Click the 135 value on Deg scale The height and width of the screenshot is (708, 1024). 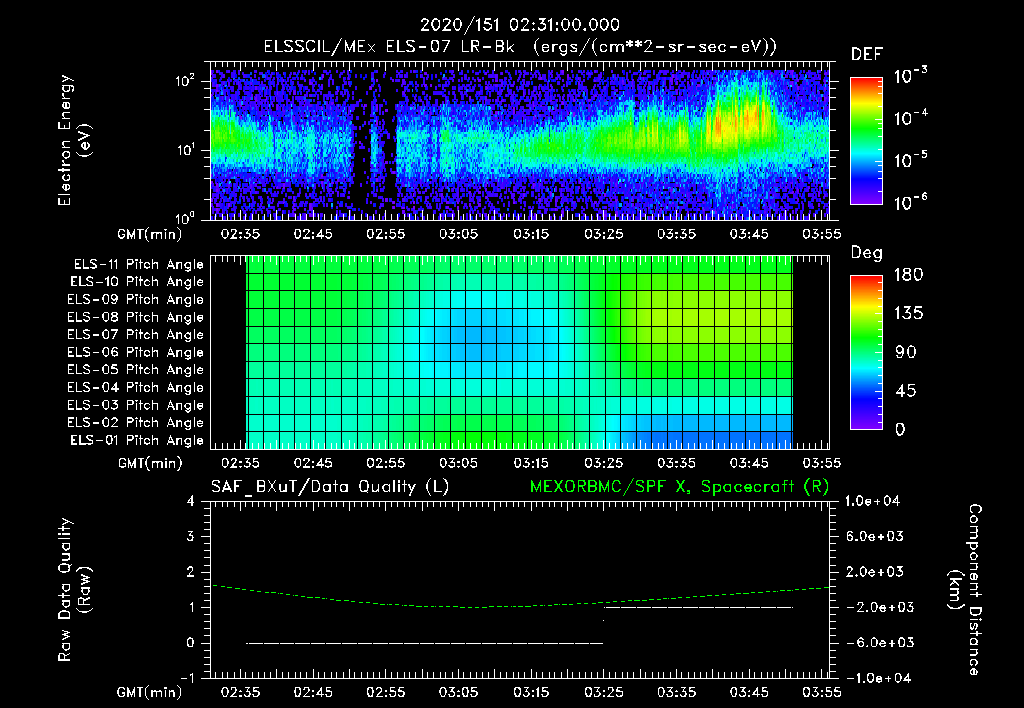pos(908,314)
